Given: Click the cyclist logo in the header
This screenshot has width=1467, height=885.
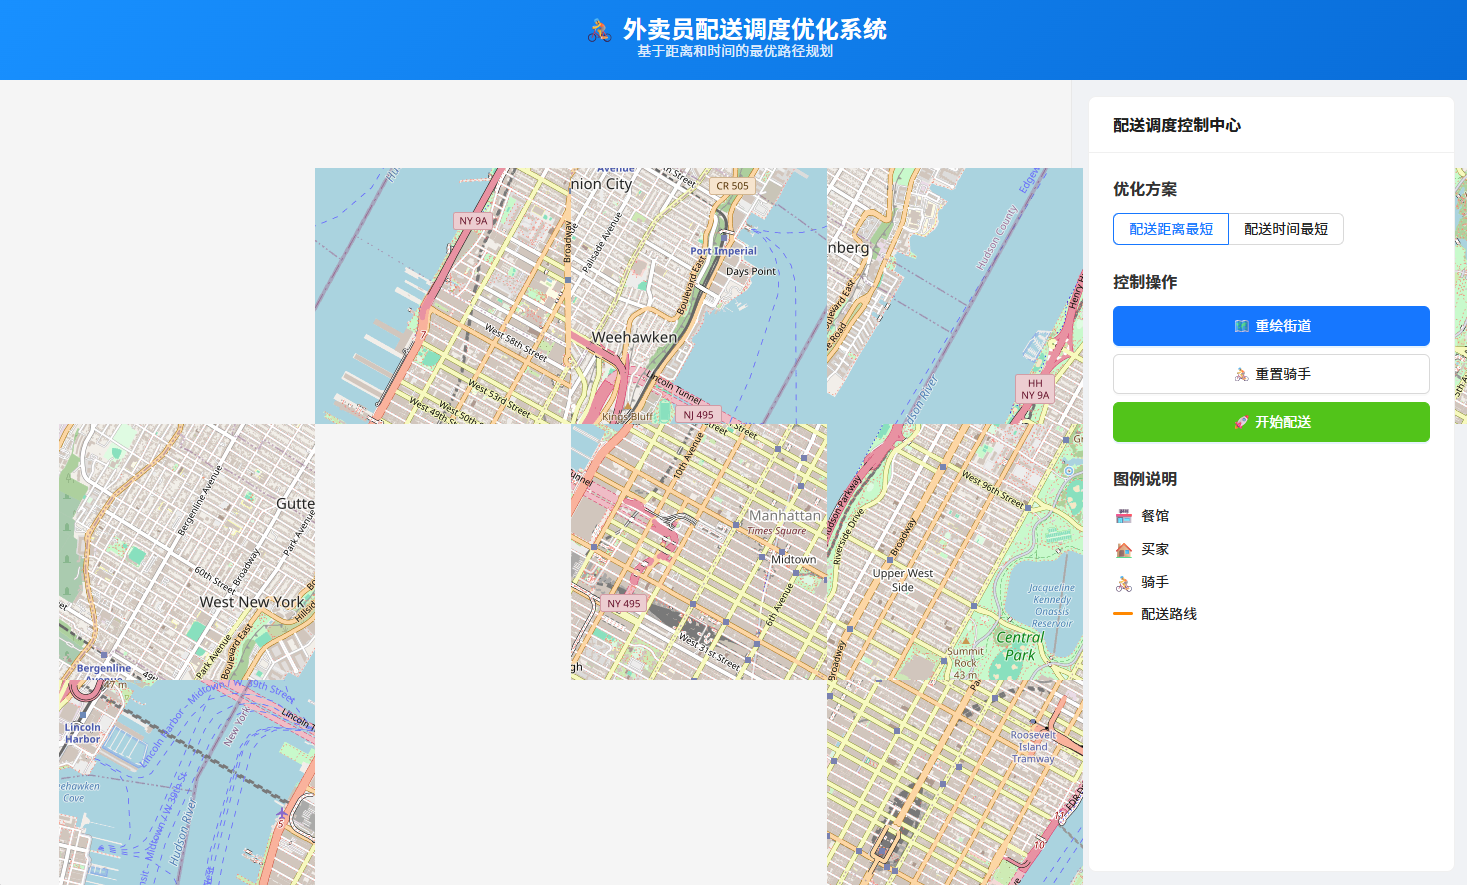Looking at the screenshot, I should click(599, 31).
